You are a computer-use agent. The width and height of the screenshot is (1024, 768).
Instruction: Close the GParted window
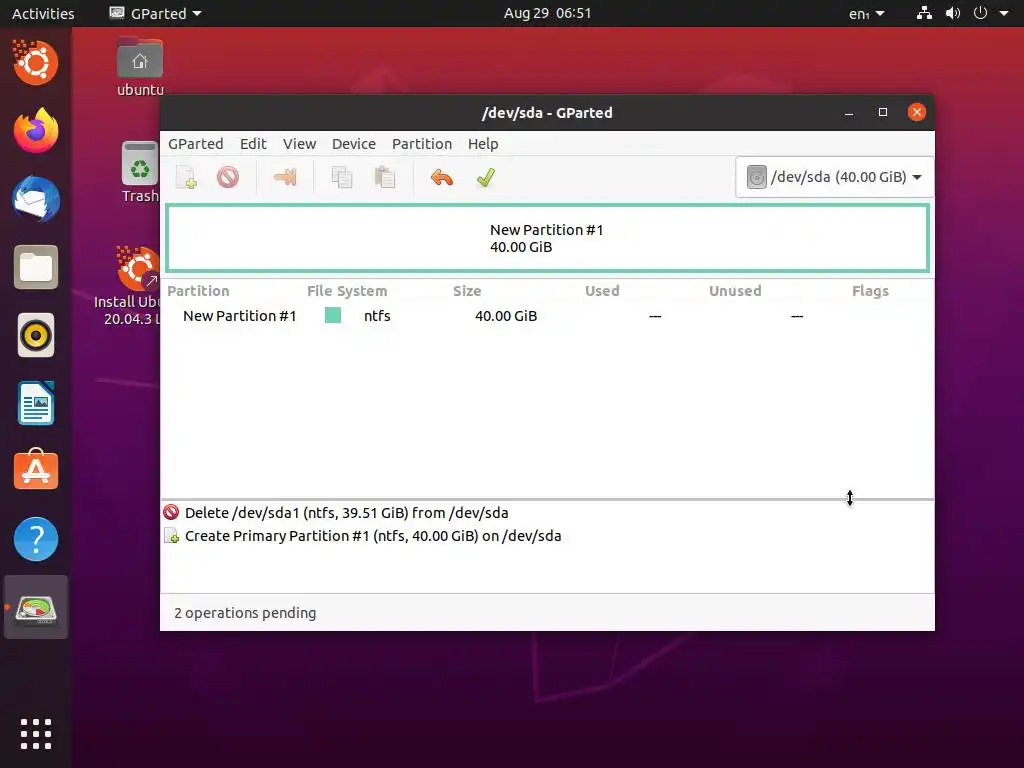(x=917, y=112)
